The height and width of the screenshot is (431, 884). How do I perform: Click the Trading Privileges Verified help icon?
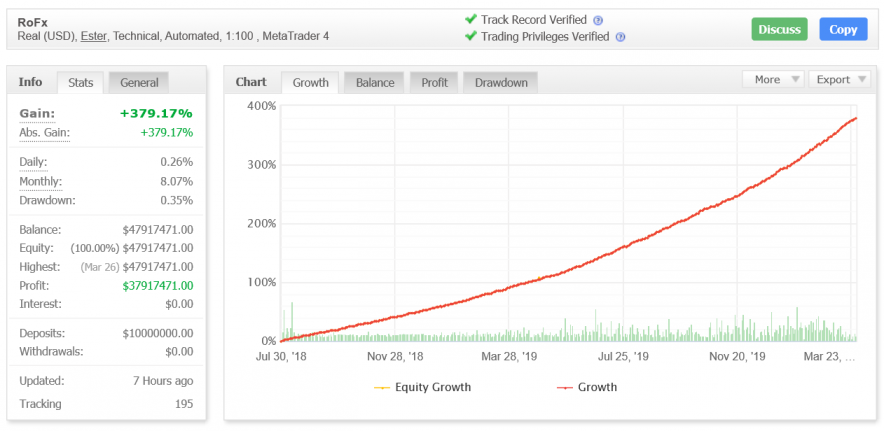(620, 38)
